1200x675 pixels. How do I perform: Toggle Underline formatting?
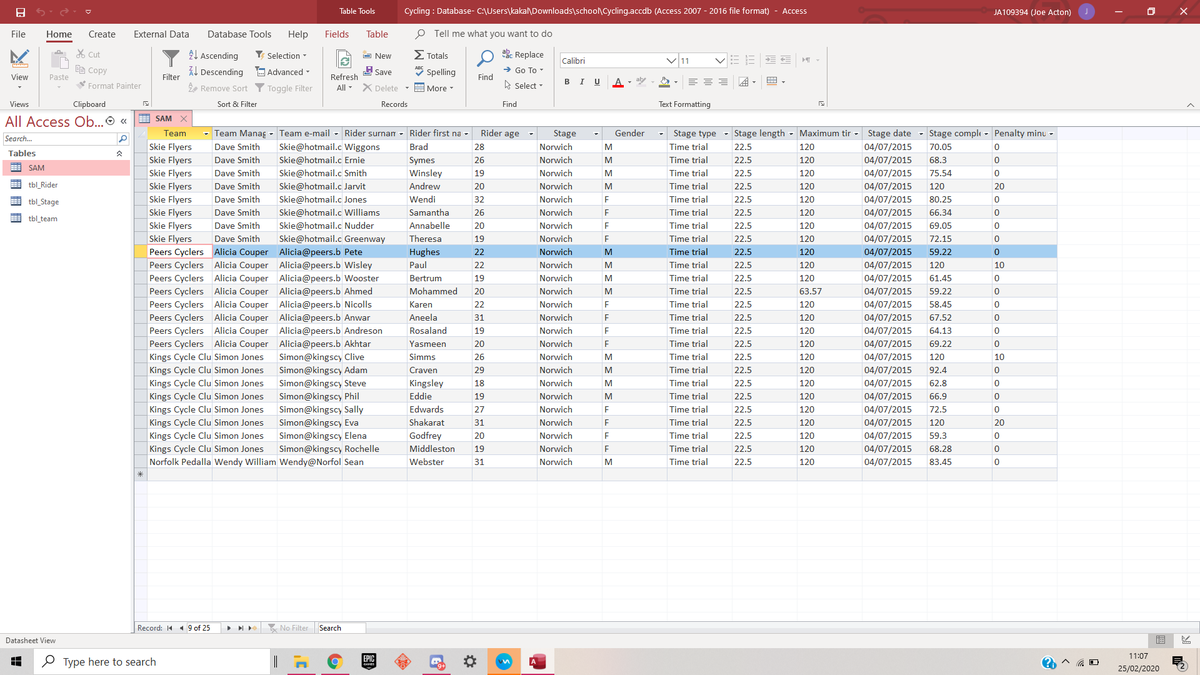(x=598, y=81)
